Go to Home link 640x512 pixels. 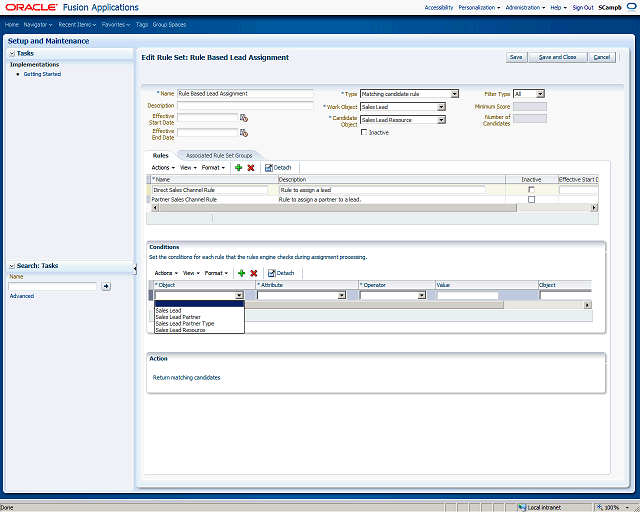[x=12, y=24]
